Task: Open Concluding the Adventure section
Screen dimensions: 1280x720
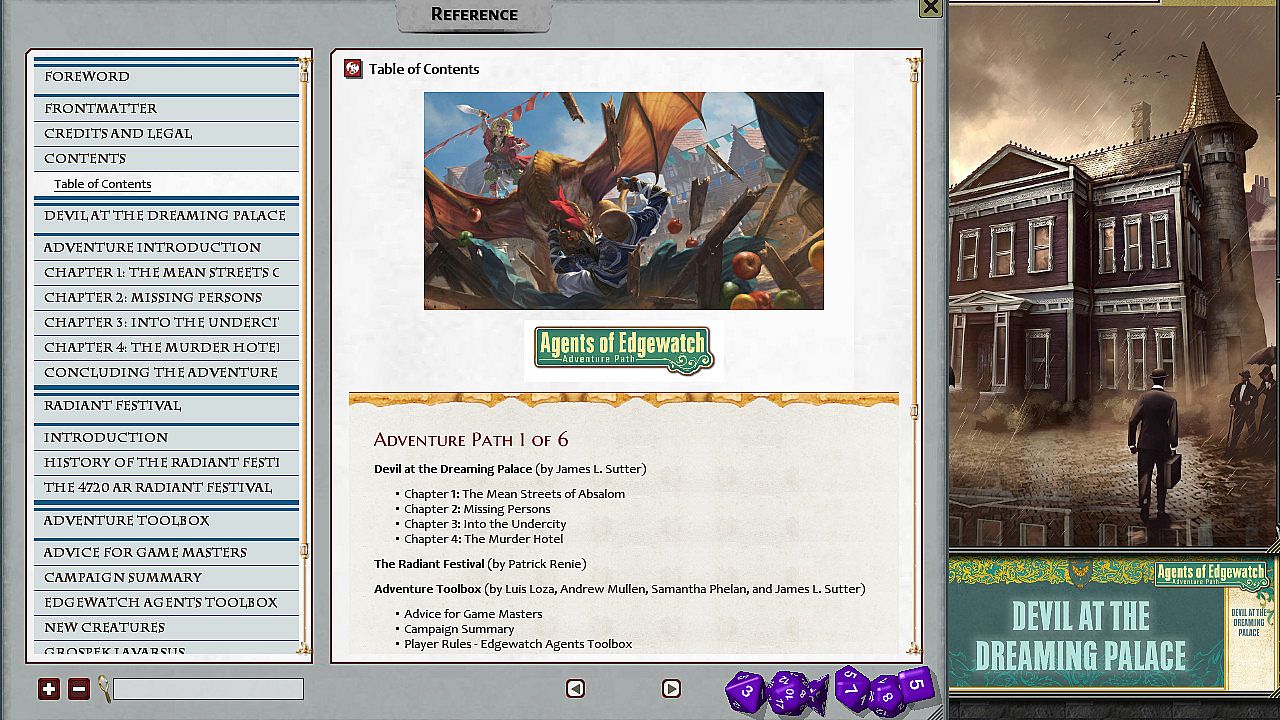Action: (166, 372)
